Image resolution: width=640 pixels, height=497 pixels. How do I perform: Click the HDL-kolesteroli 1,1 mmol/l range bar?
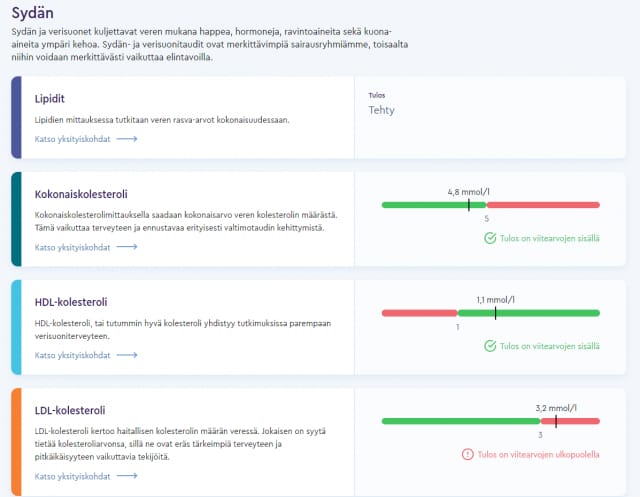click(490, 313)
